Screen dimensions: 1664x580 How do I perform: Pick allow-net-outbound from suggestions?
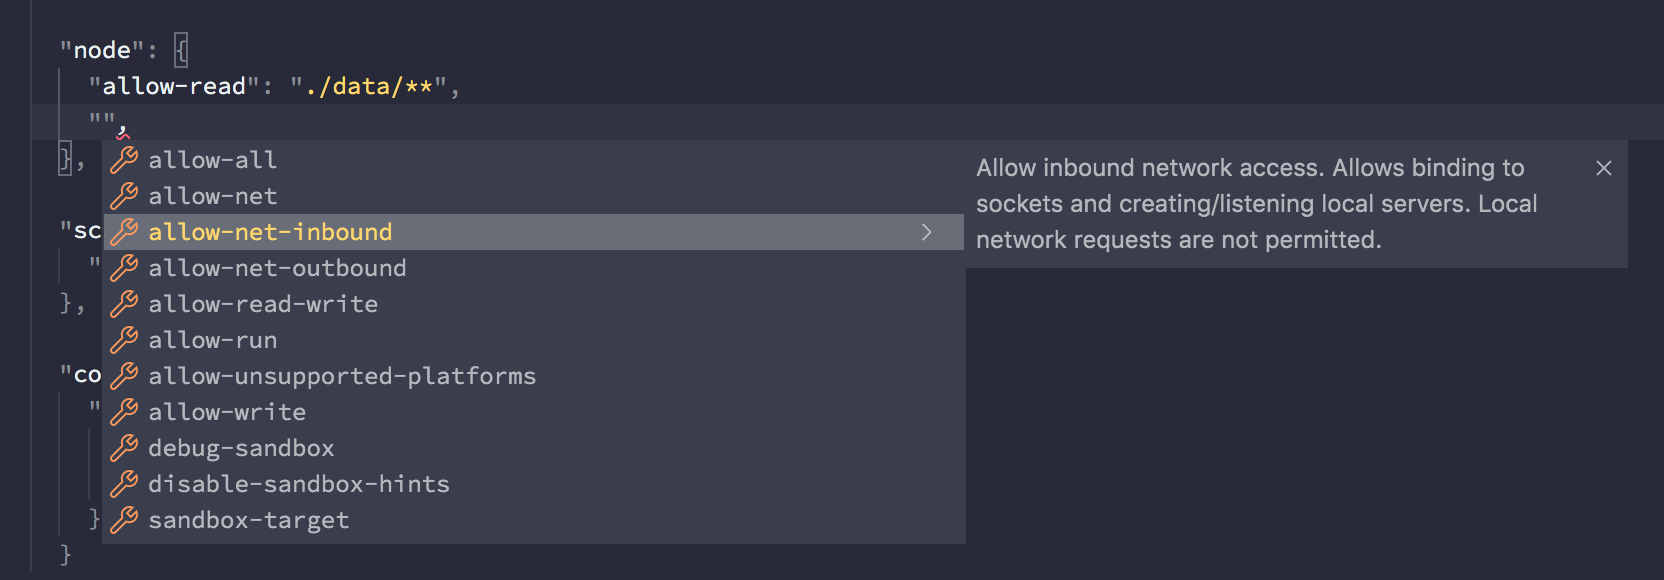[277, 268]
